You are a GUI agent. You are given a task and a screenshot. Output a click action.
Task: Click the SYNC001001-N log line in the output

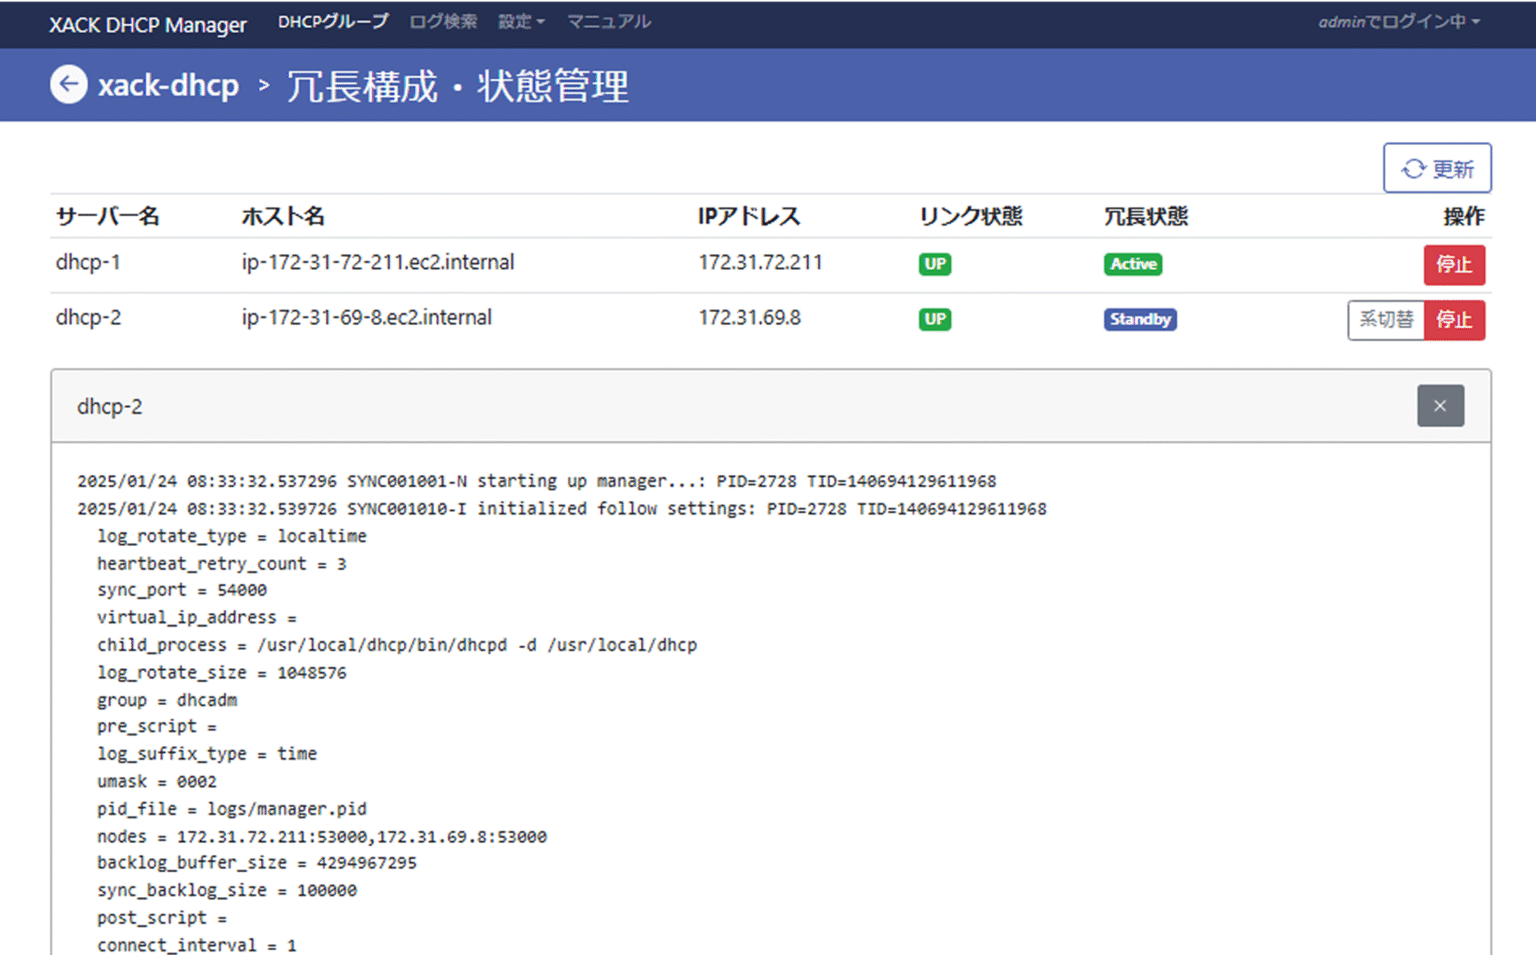[536, 481]
